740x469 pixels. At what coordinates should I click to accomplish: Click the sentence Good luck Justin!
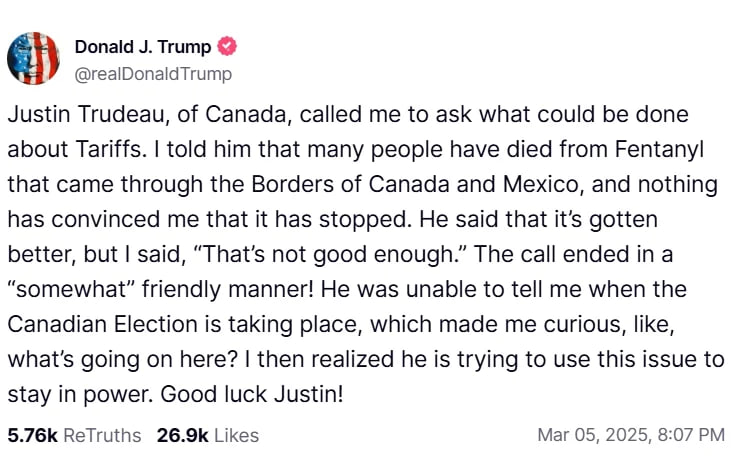click(x=252, y=394)
